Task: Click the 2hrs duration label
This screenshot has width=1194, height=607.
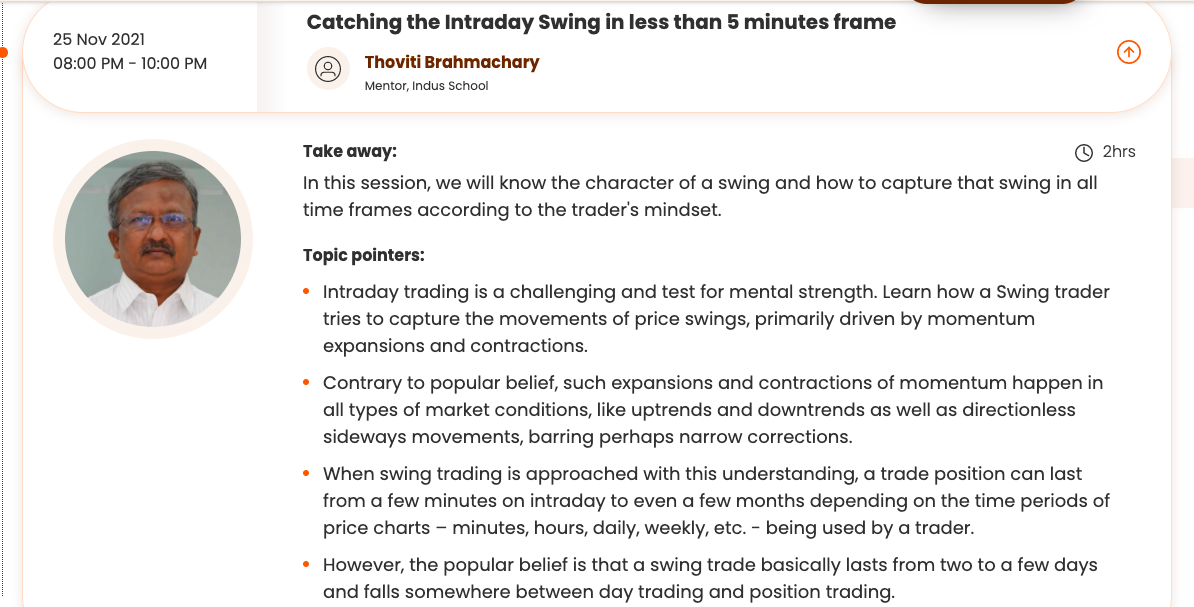Action: coord(1119,152)
